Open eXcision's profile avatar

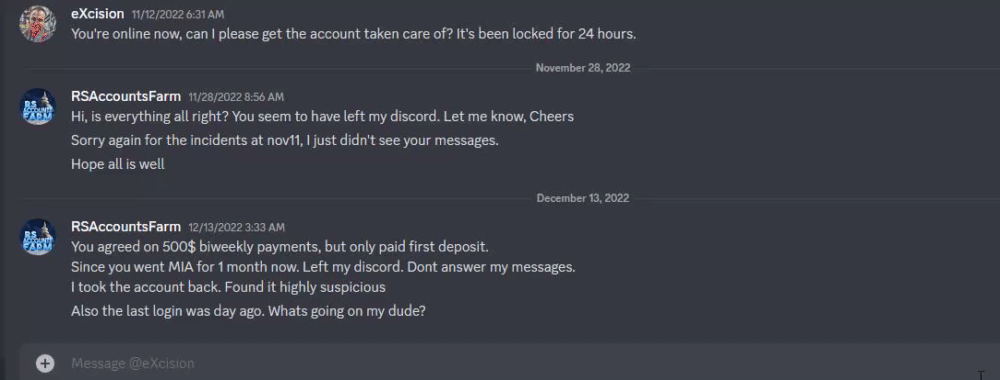38,24
